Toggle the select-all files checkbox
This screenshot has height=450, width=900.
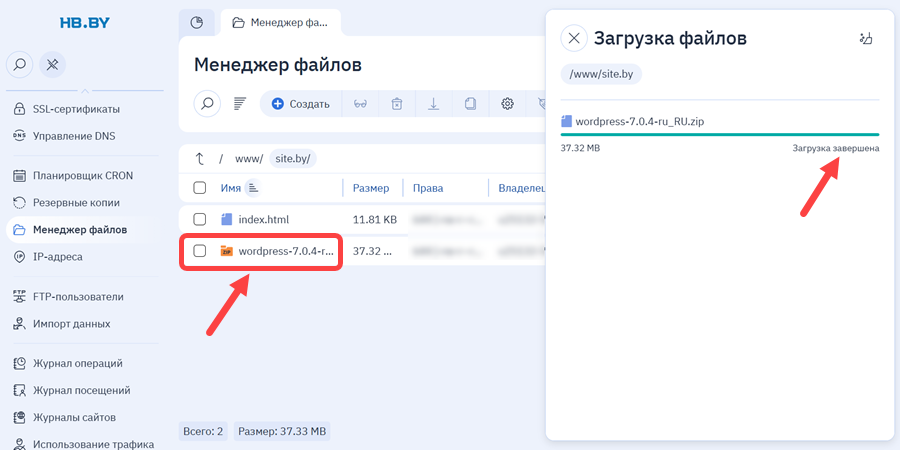[199, 188]
